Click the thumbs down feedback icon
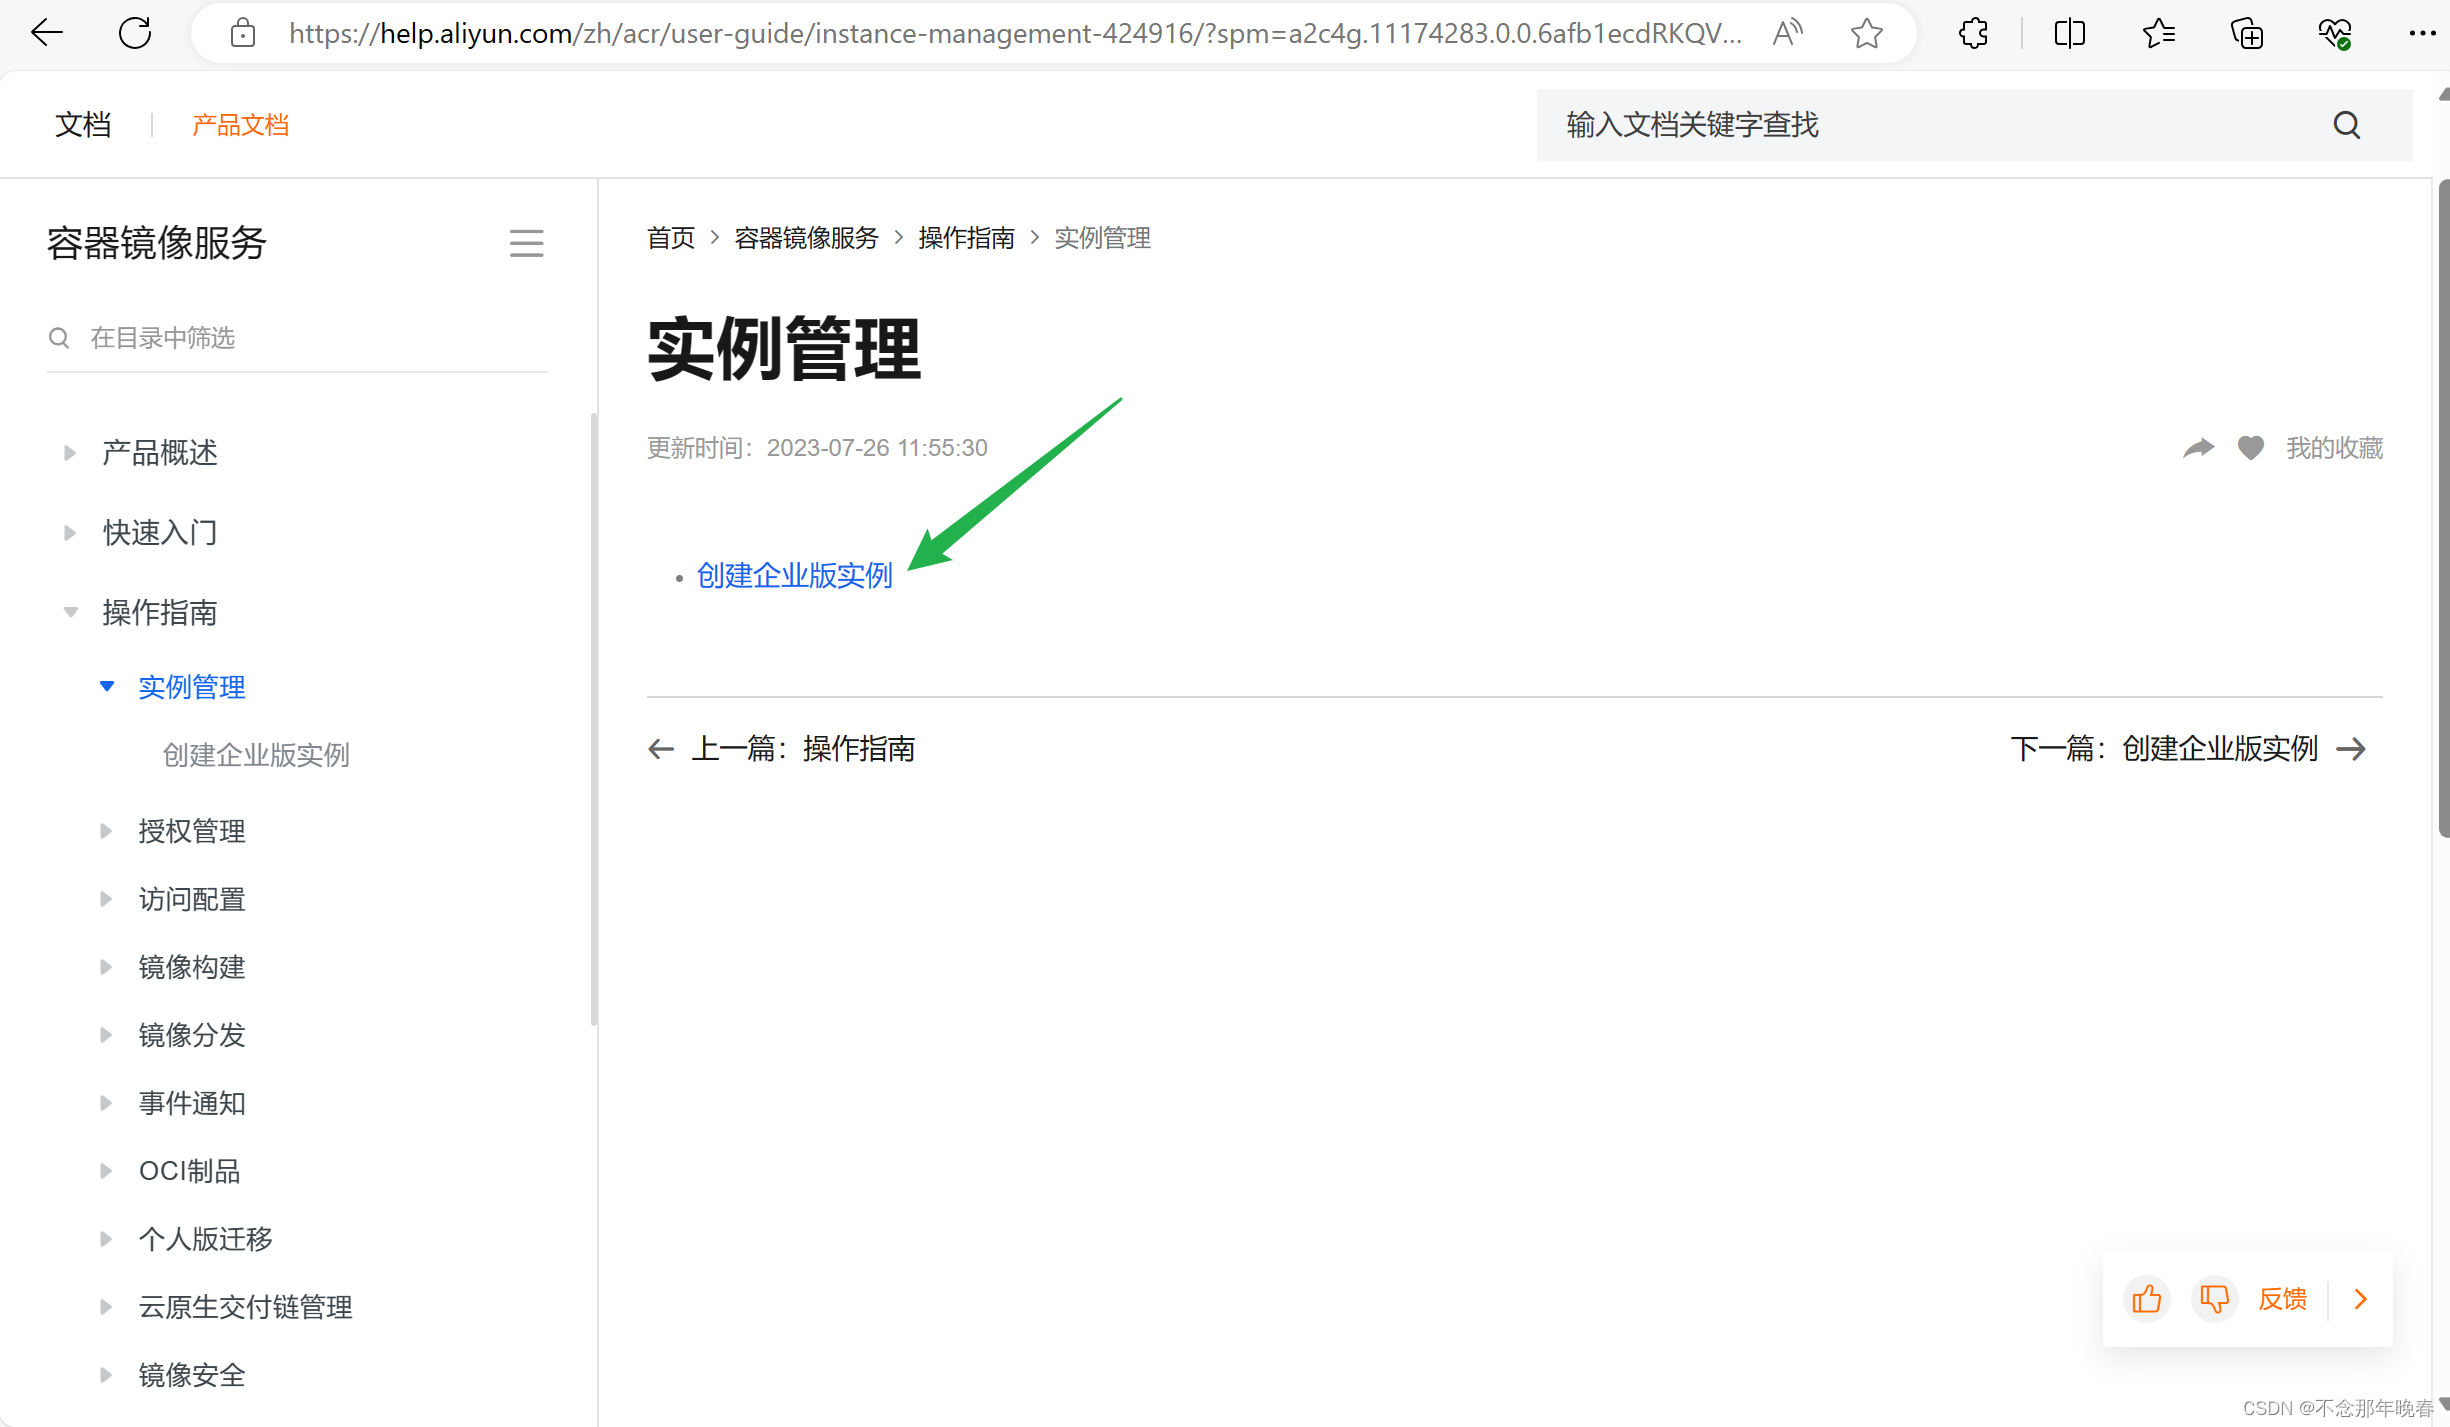Viewport: 2450px width, 1427px height. coord(2214,1299)
